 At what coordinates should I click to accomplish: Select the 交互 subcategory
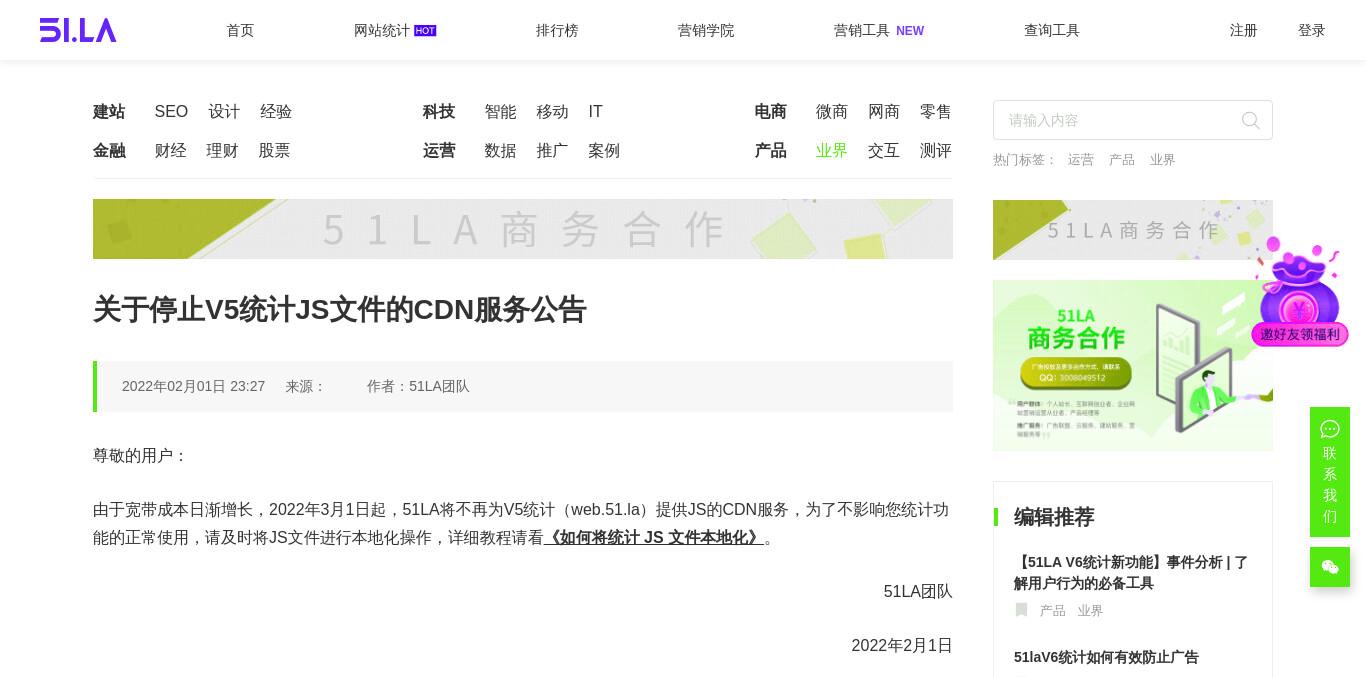(884, 151)
